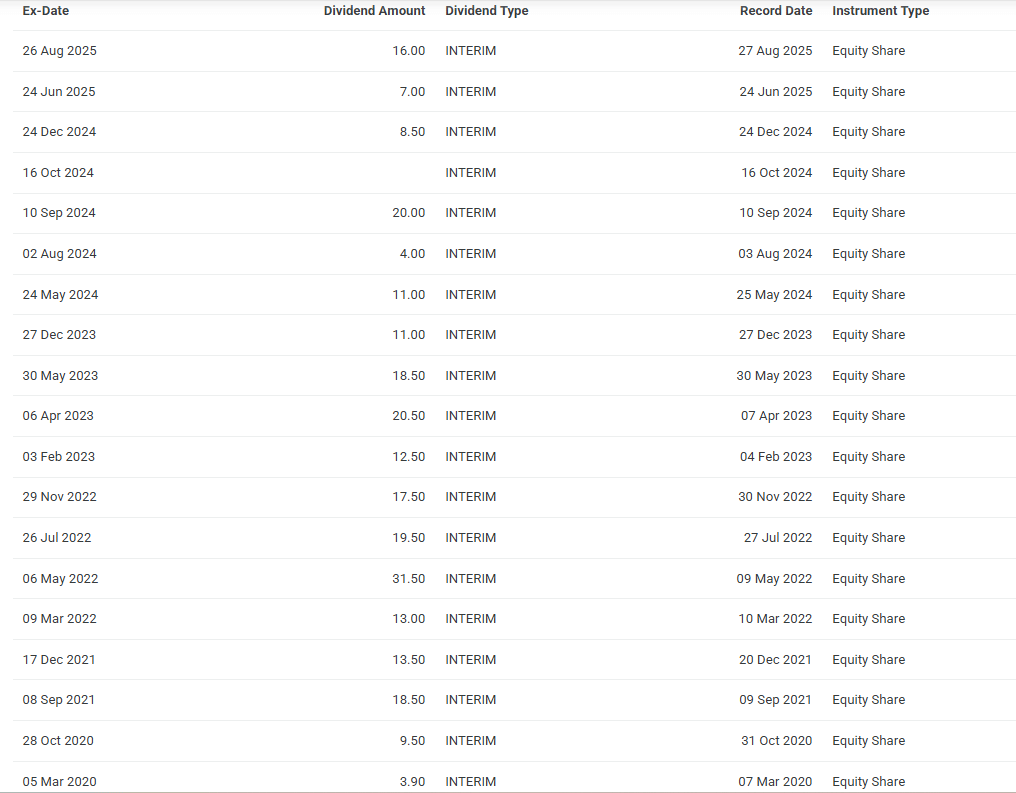Select the 05 Mar 2020 ex-date

(60, 781)
